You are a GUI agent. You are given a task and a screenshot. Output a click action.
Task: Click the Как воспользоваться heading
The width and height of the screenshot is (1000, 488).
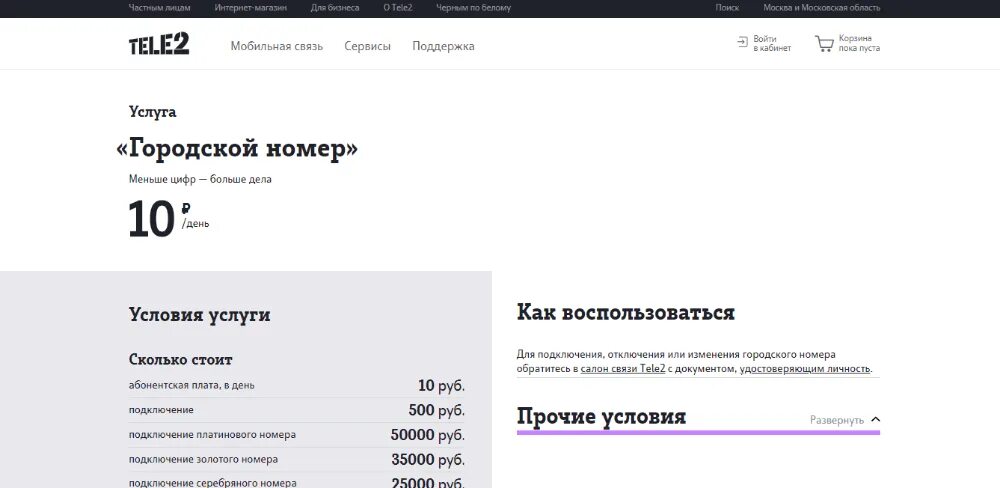pyautogui.click(x=626, y=313)
